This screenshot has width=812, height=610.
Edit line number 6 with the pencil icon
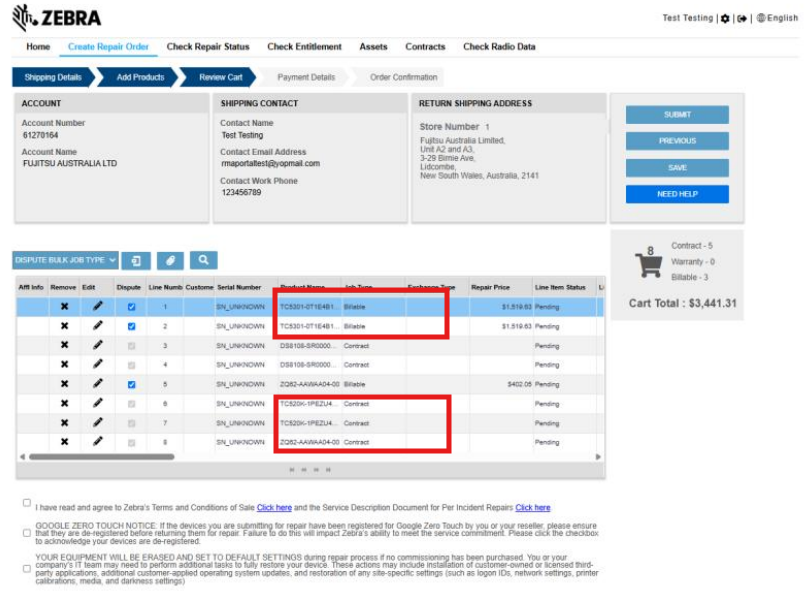click(97, 403)
